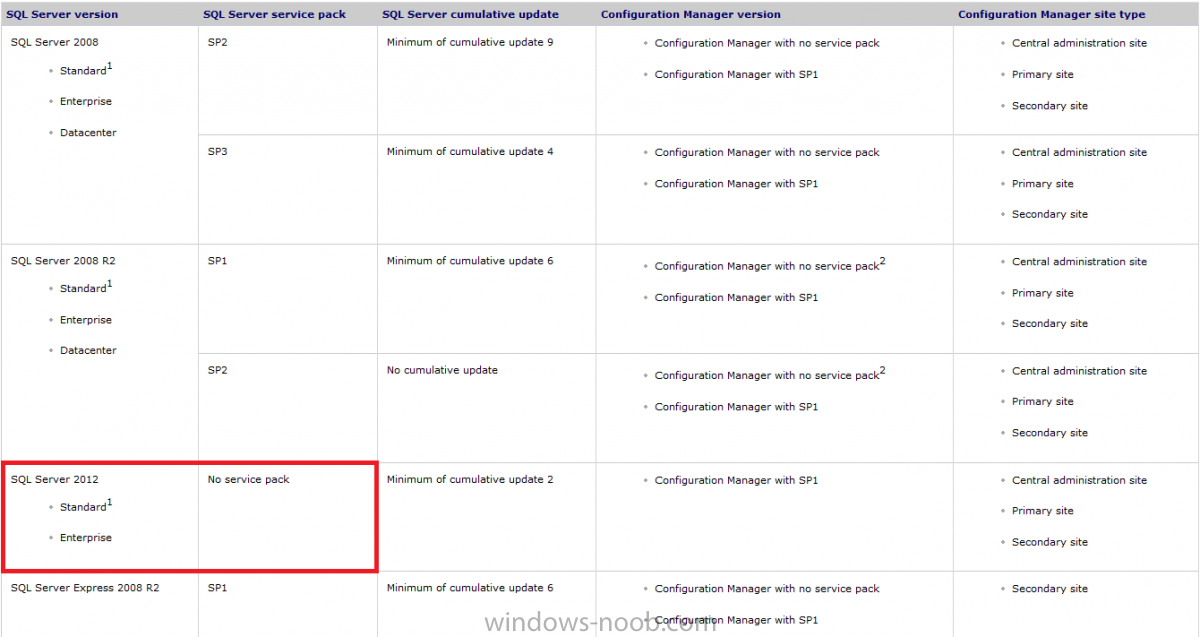
Task: Click Secondary site in No cumulative update row
Action: pos(1049,433)
